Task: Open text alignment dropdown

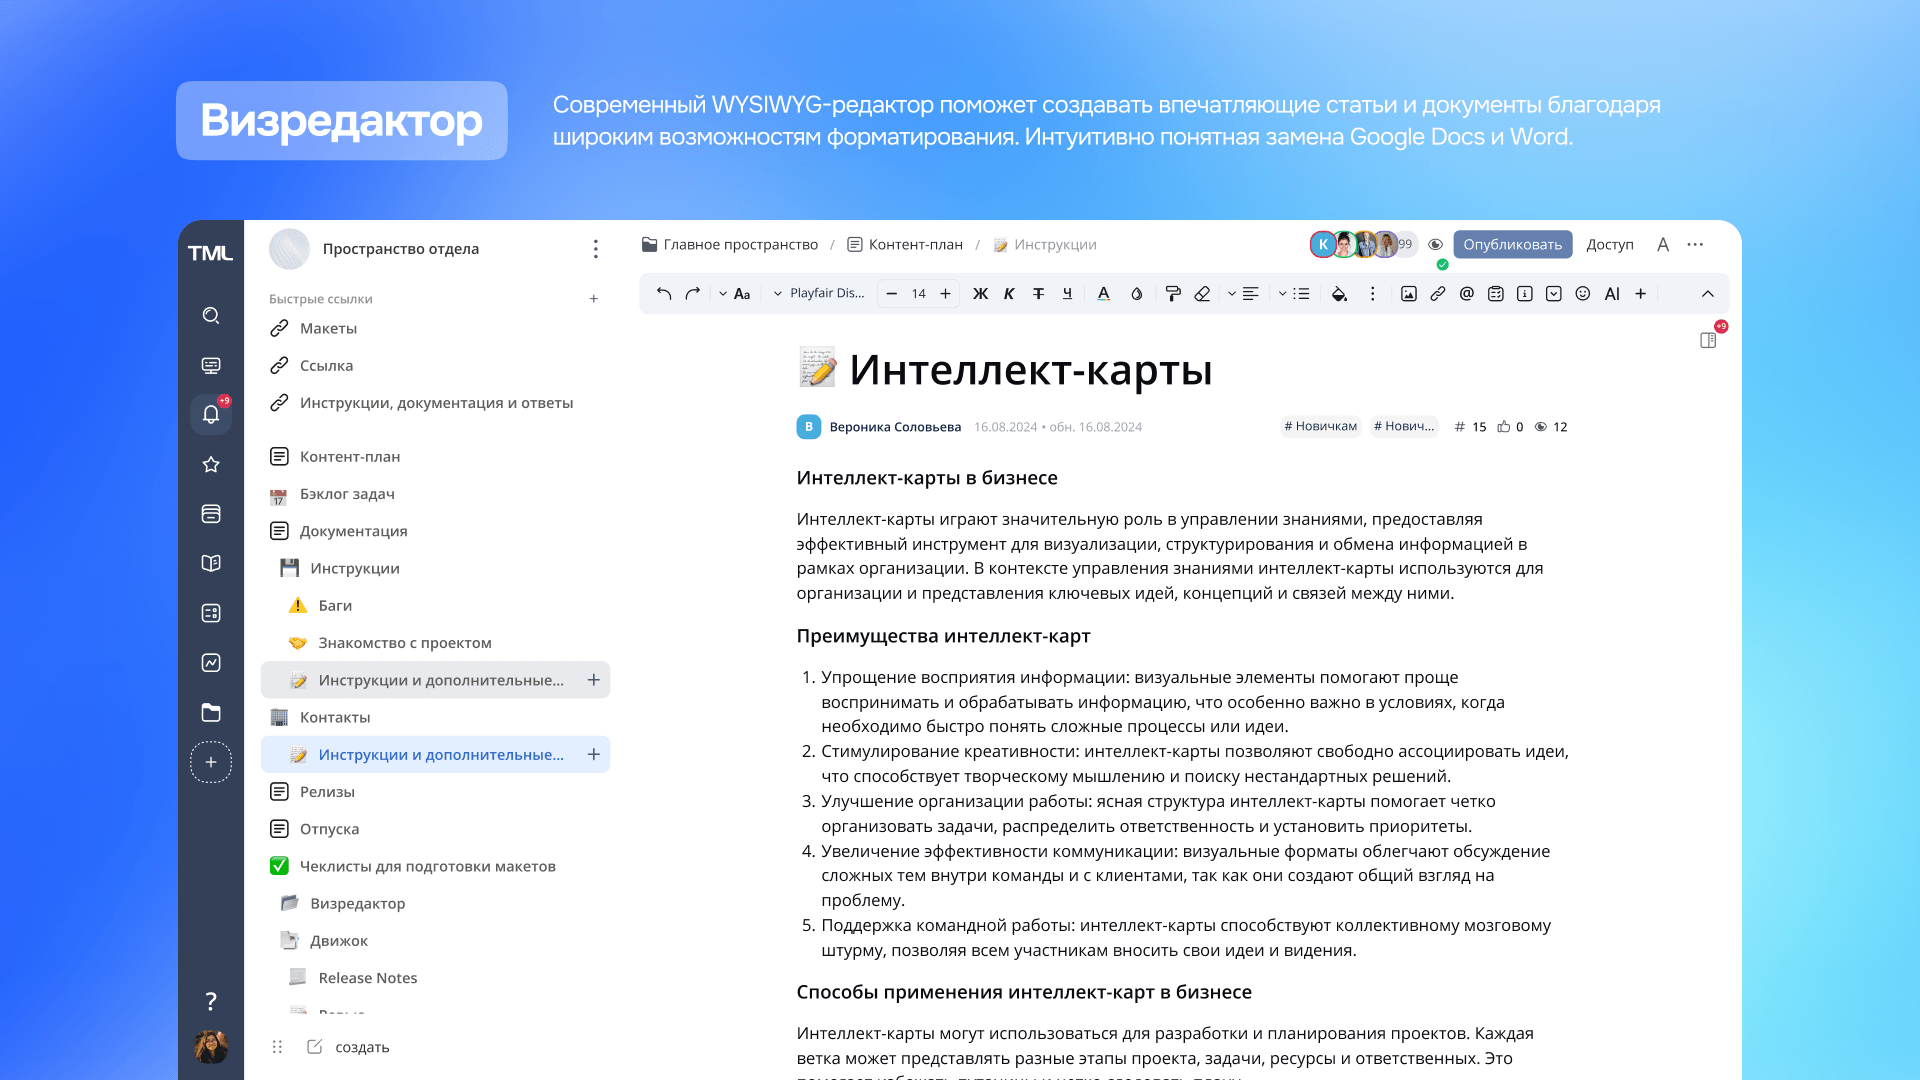Action: click(x=1244, y=294)
